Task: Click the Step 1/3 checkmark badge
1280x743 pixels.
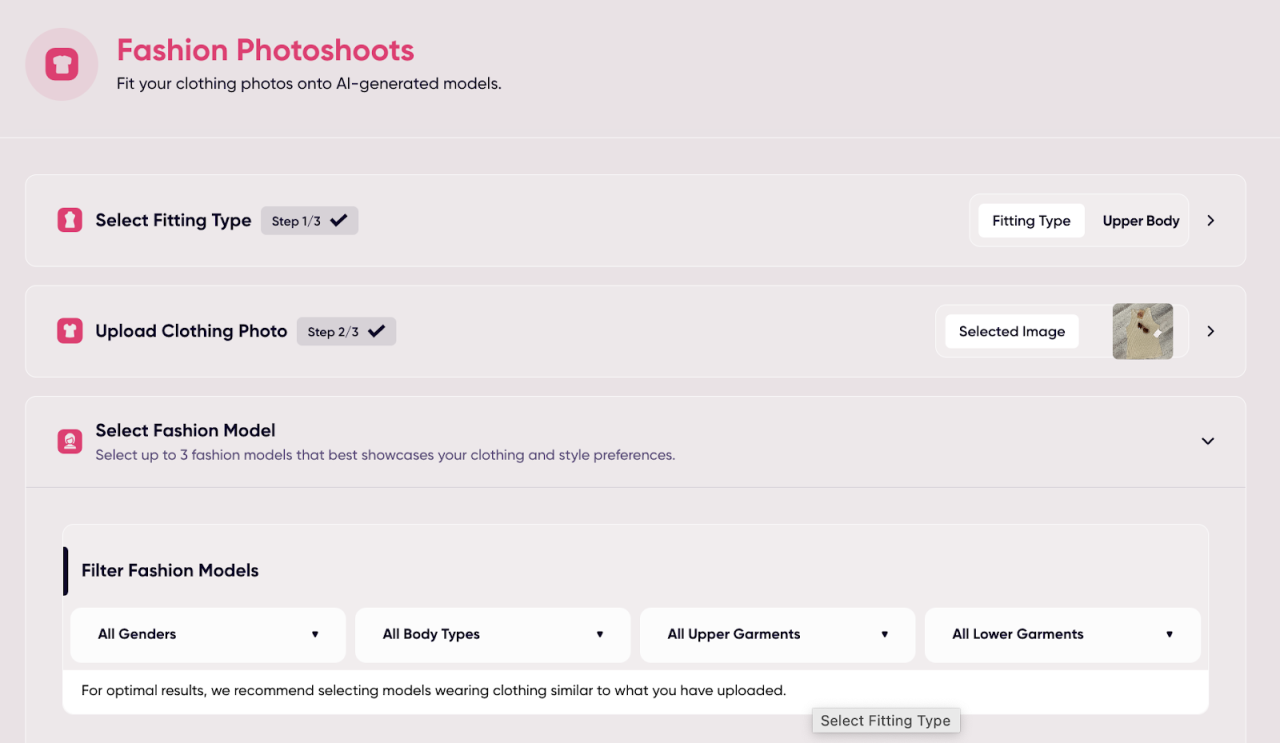Action: tap(309, 221)
